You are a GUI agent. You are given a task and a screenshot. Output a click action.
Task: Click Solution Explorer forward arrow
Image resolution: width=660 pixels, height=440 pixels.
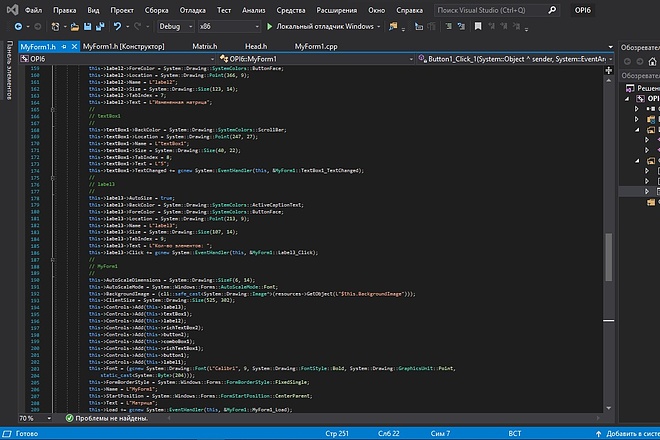click(x=640, y=61)
